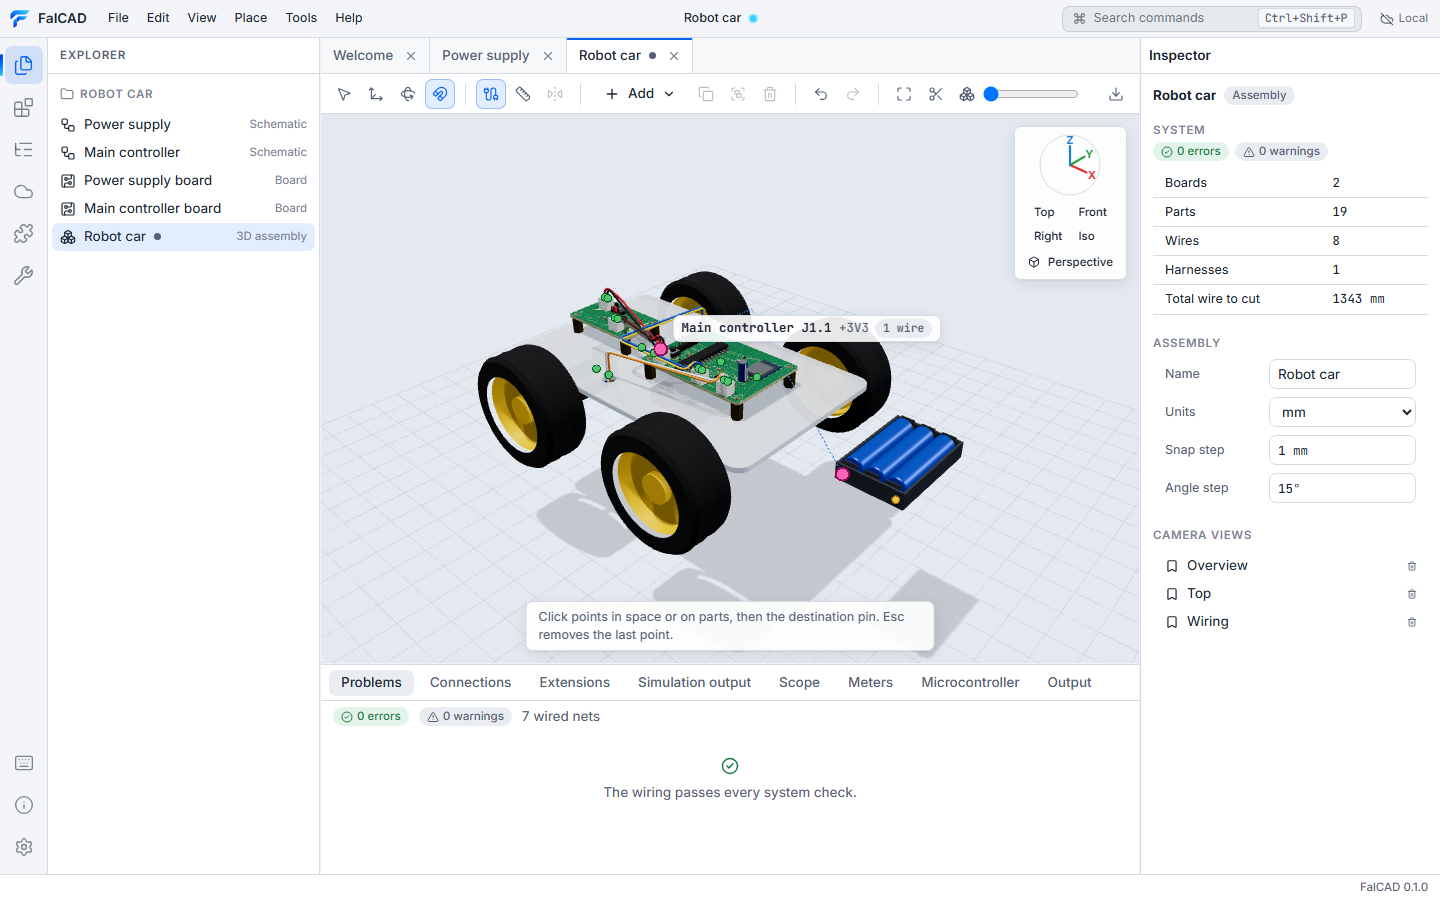This screenshot has width=1440, height=900.
Task: Open the Wiring camera view
Action: point(1208,622)
